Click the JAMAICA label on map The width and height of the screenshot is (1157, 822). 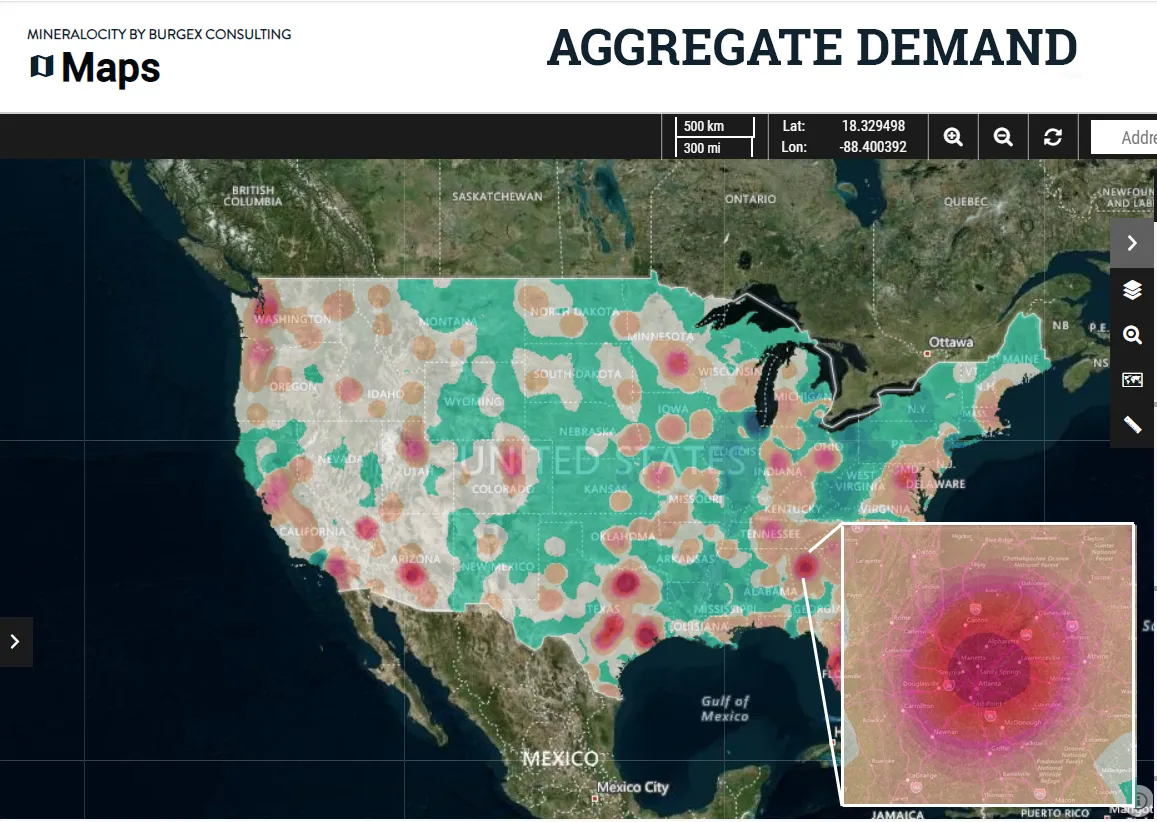coord(897,815)
